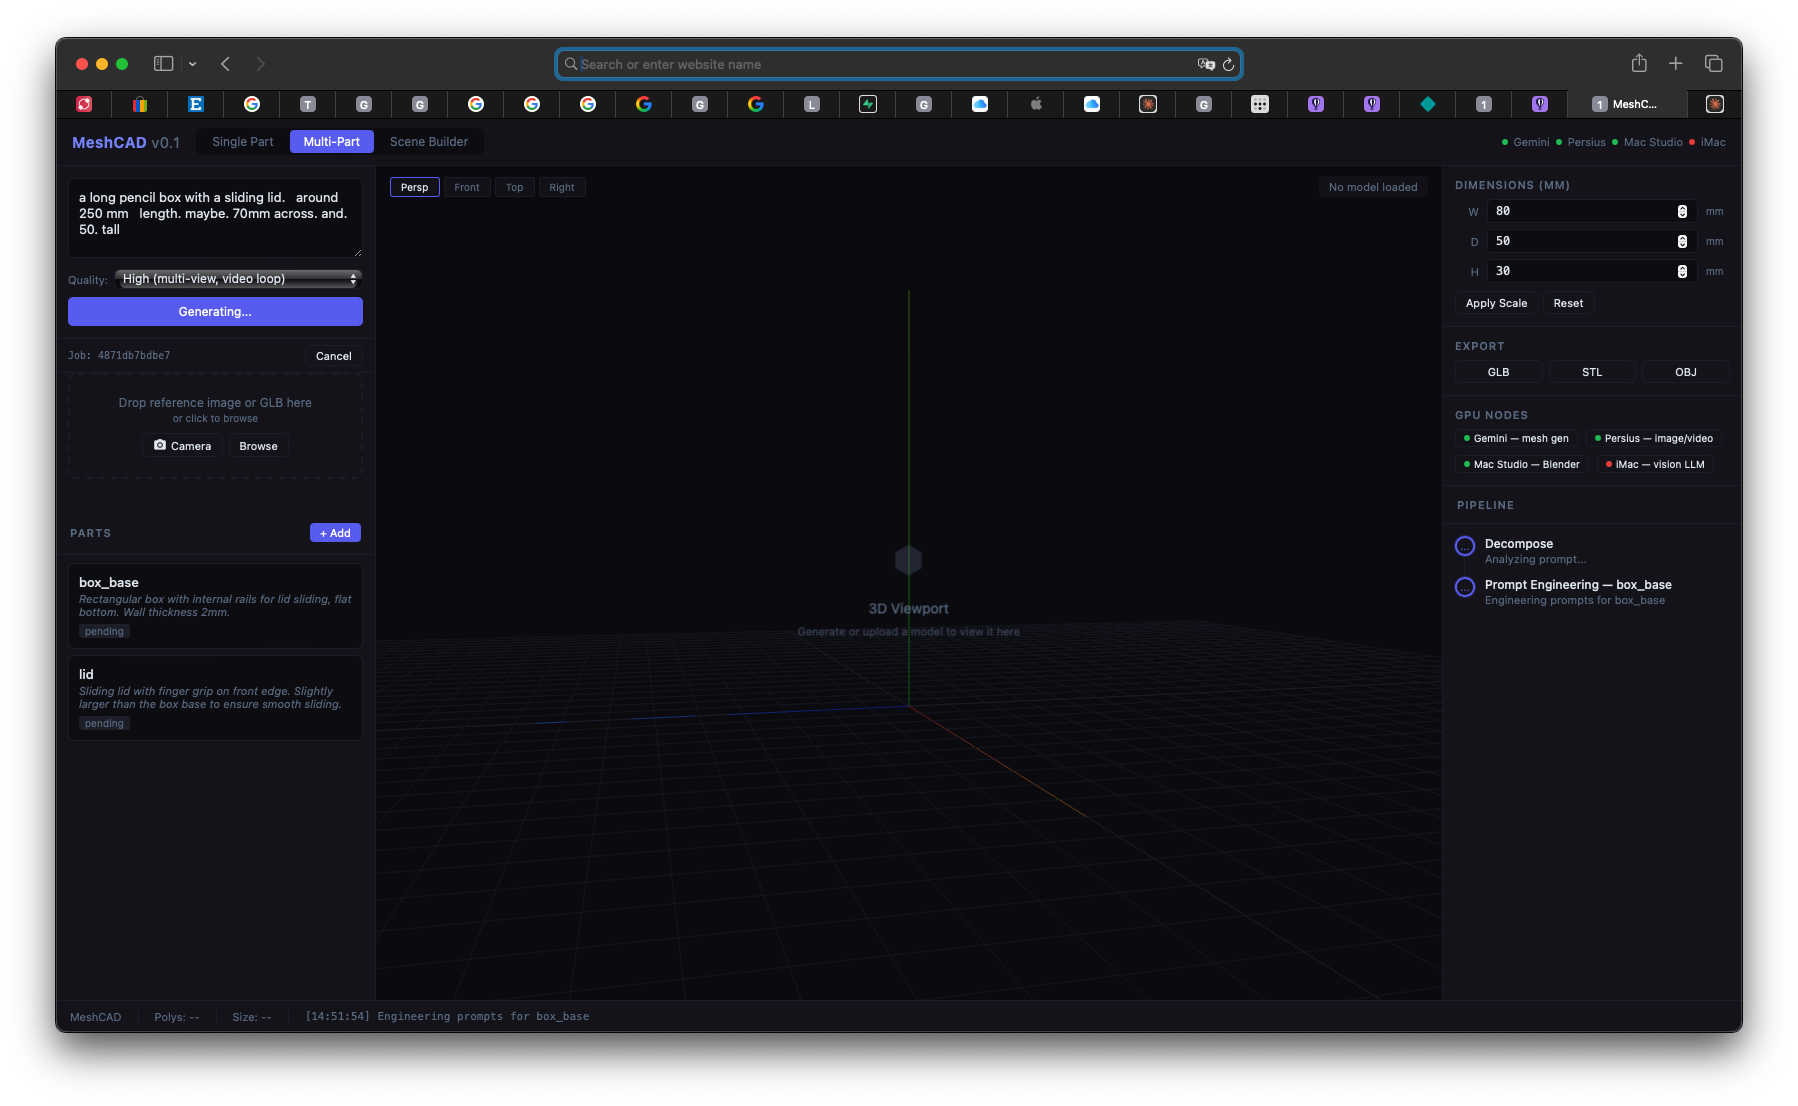Enable the Right view in viewport
The width and height of the screenshot is (1798, 1106).
coord(562,187)
